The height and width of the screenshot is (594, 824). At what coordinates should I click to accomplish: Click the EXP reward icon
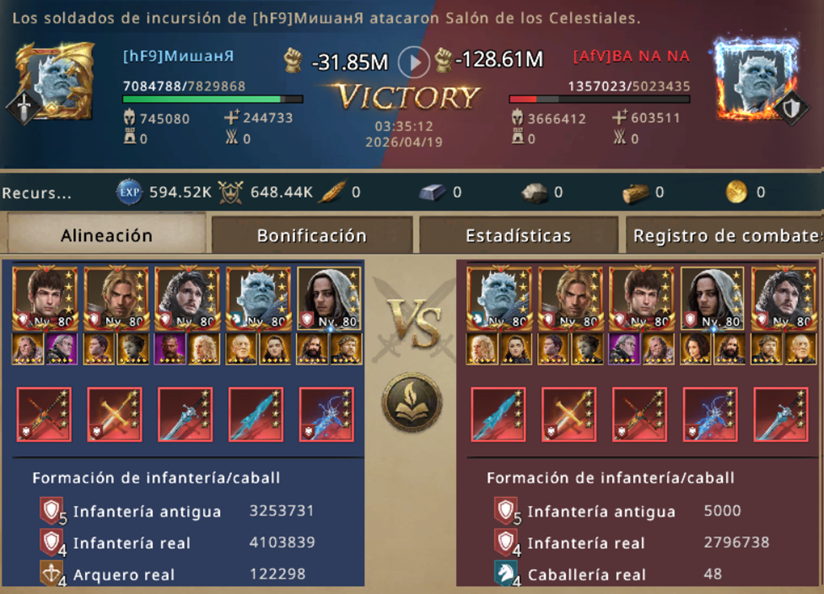[129, 192]
